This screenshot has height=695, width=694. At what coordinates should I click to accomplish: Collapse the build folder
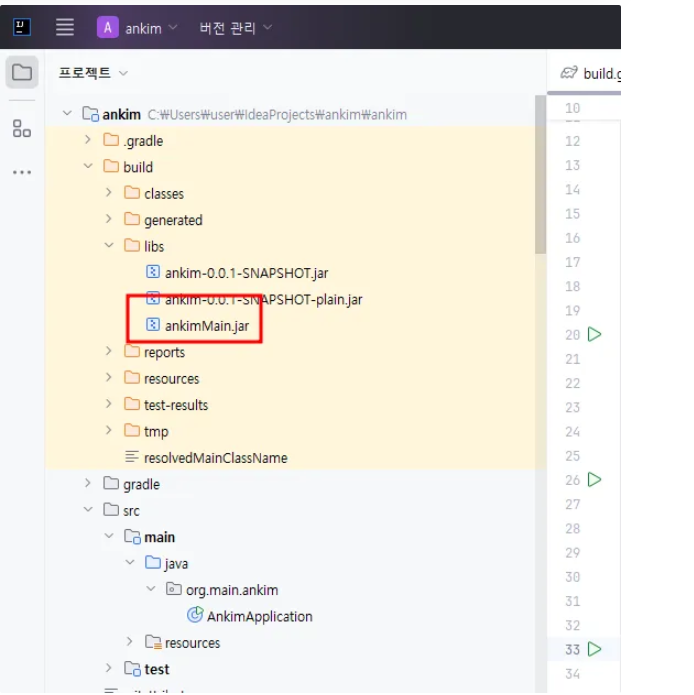[88, 166]
